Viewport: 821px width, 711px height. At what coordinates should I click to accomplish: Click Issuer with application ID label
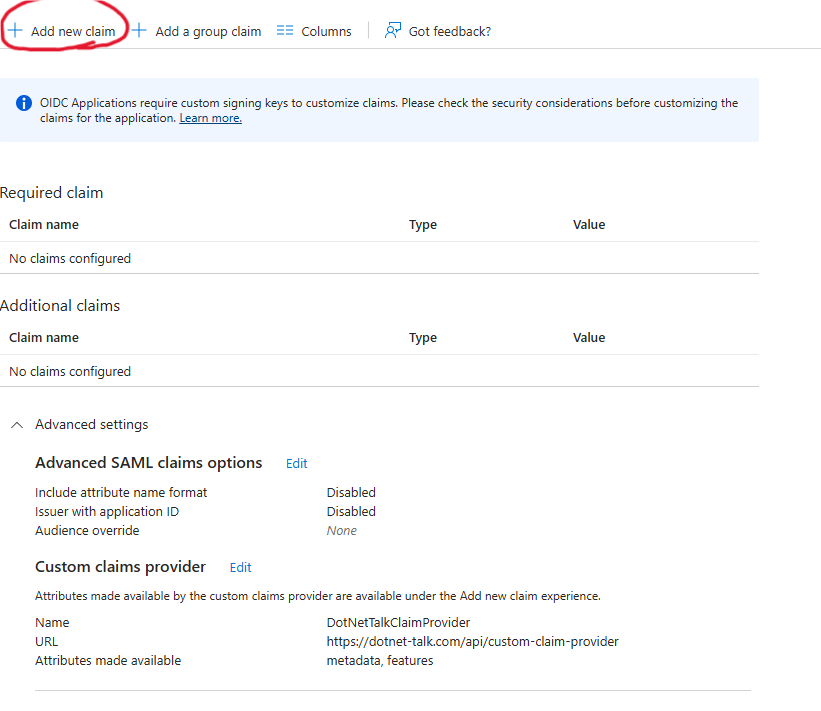click(107, 512)
